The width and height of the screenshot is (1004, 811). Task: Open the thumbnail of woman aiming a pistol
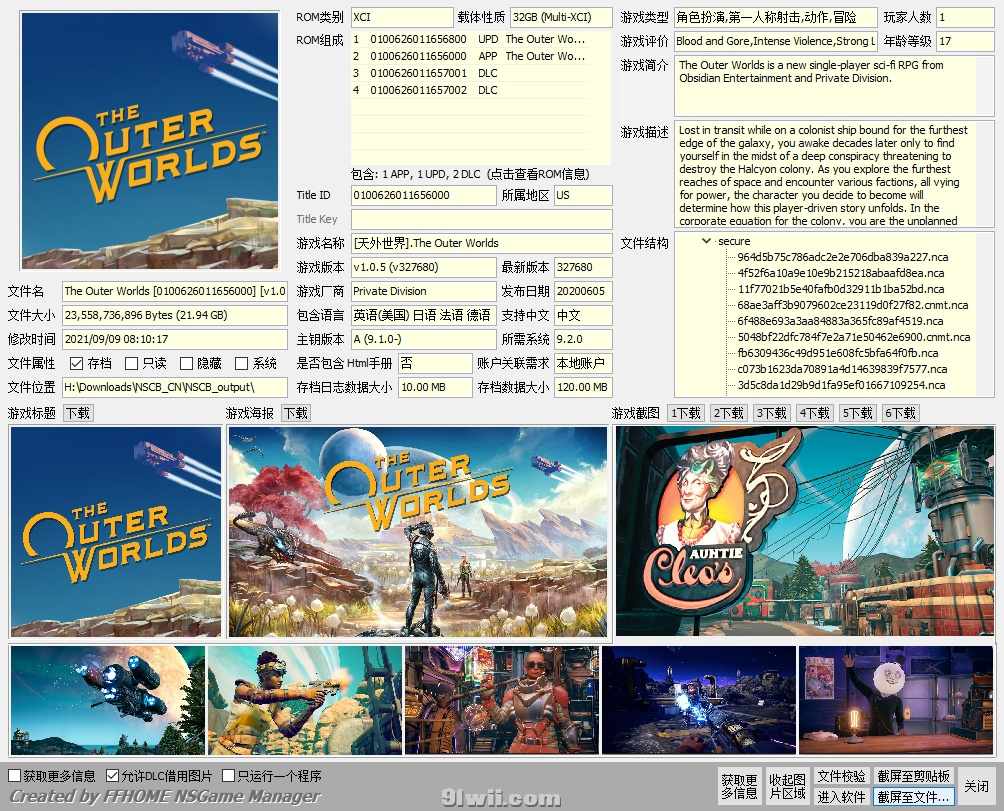click(x=305, y=700)
